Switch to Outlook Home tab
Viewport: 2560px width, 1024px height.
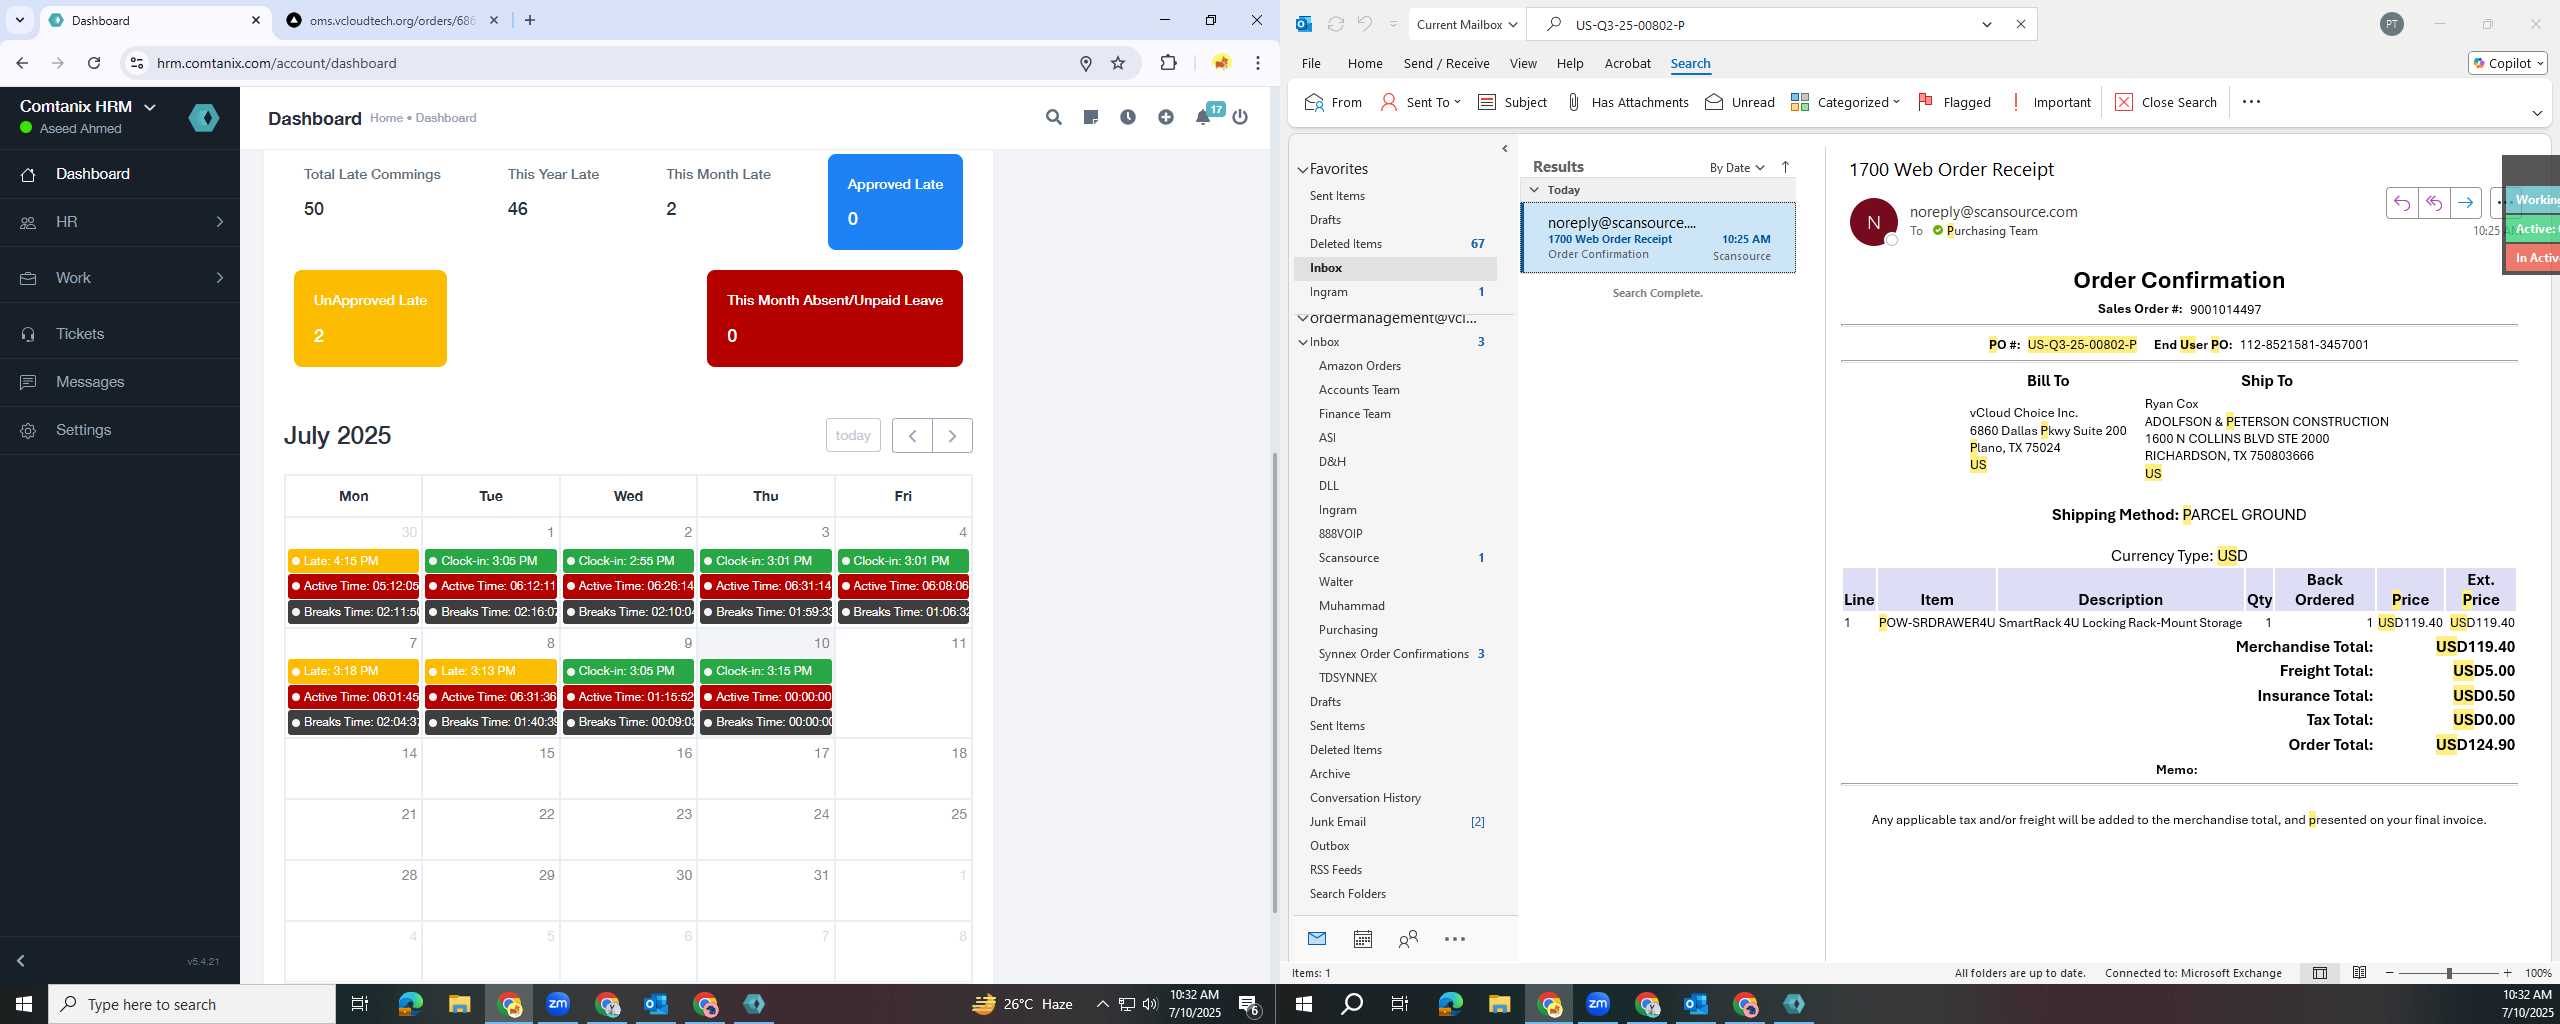pyautogui.click(x=1364, y=63)
